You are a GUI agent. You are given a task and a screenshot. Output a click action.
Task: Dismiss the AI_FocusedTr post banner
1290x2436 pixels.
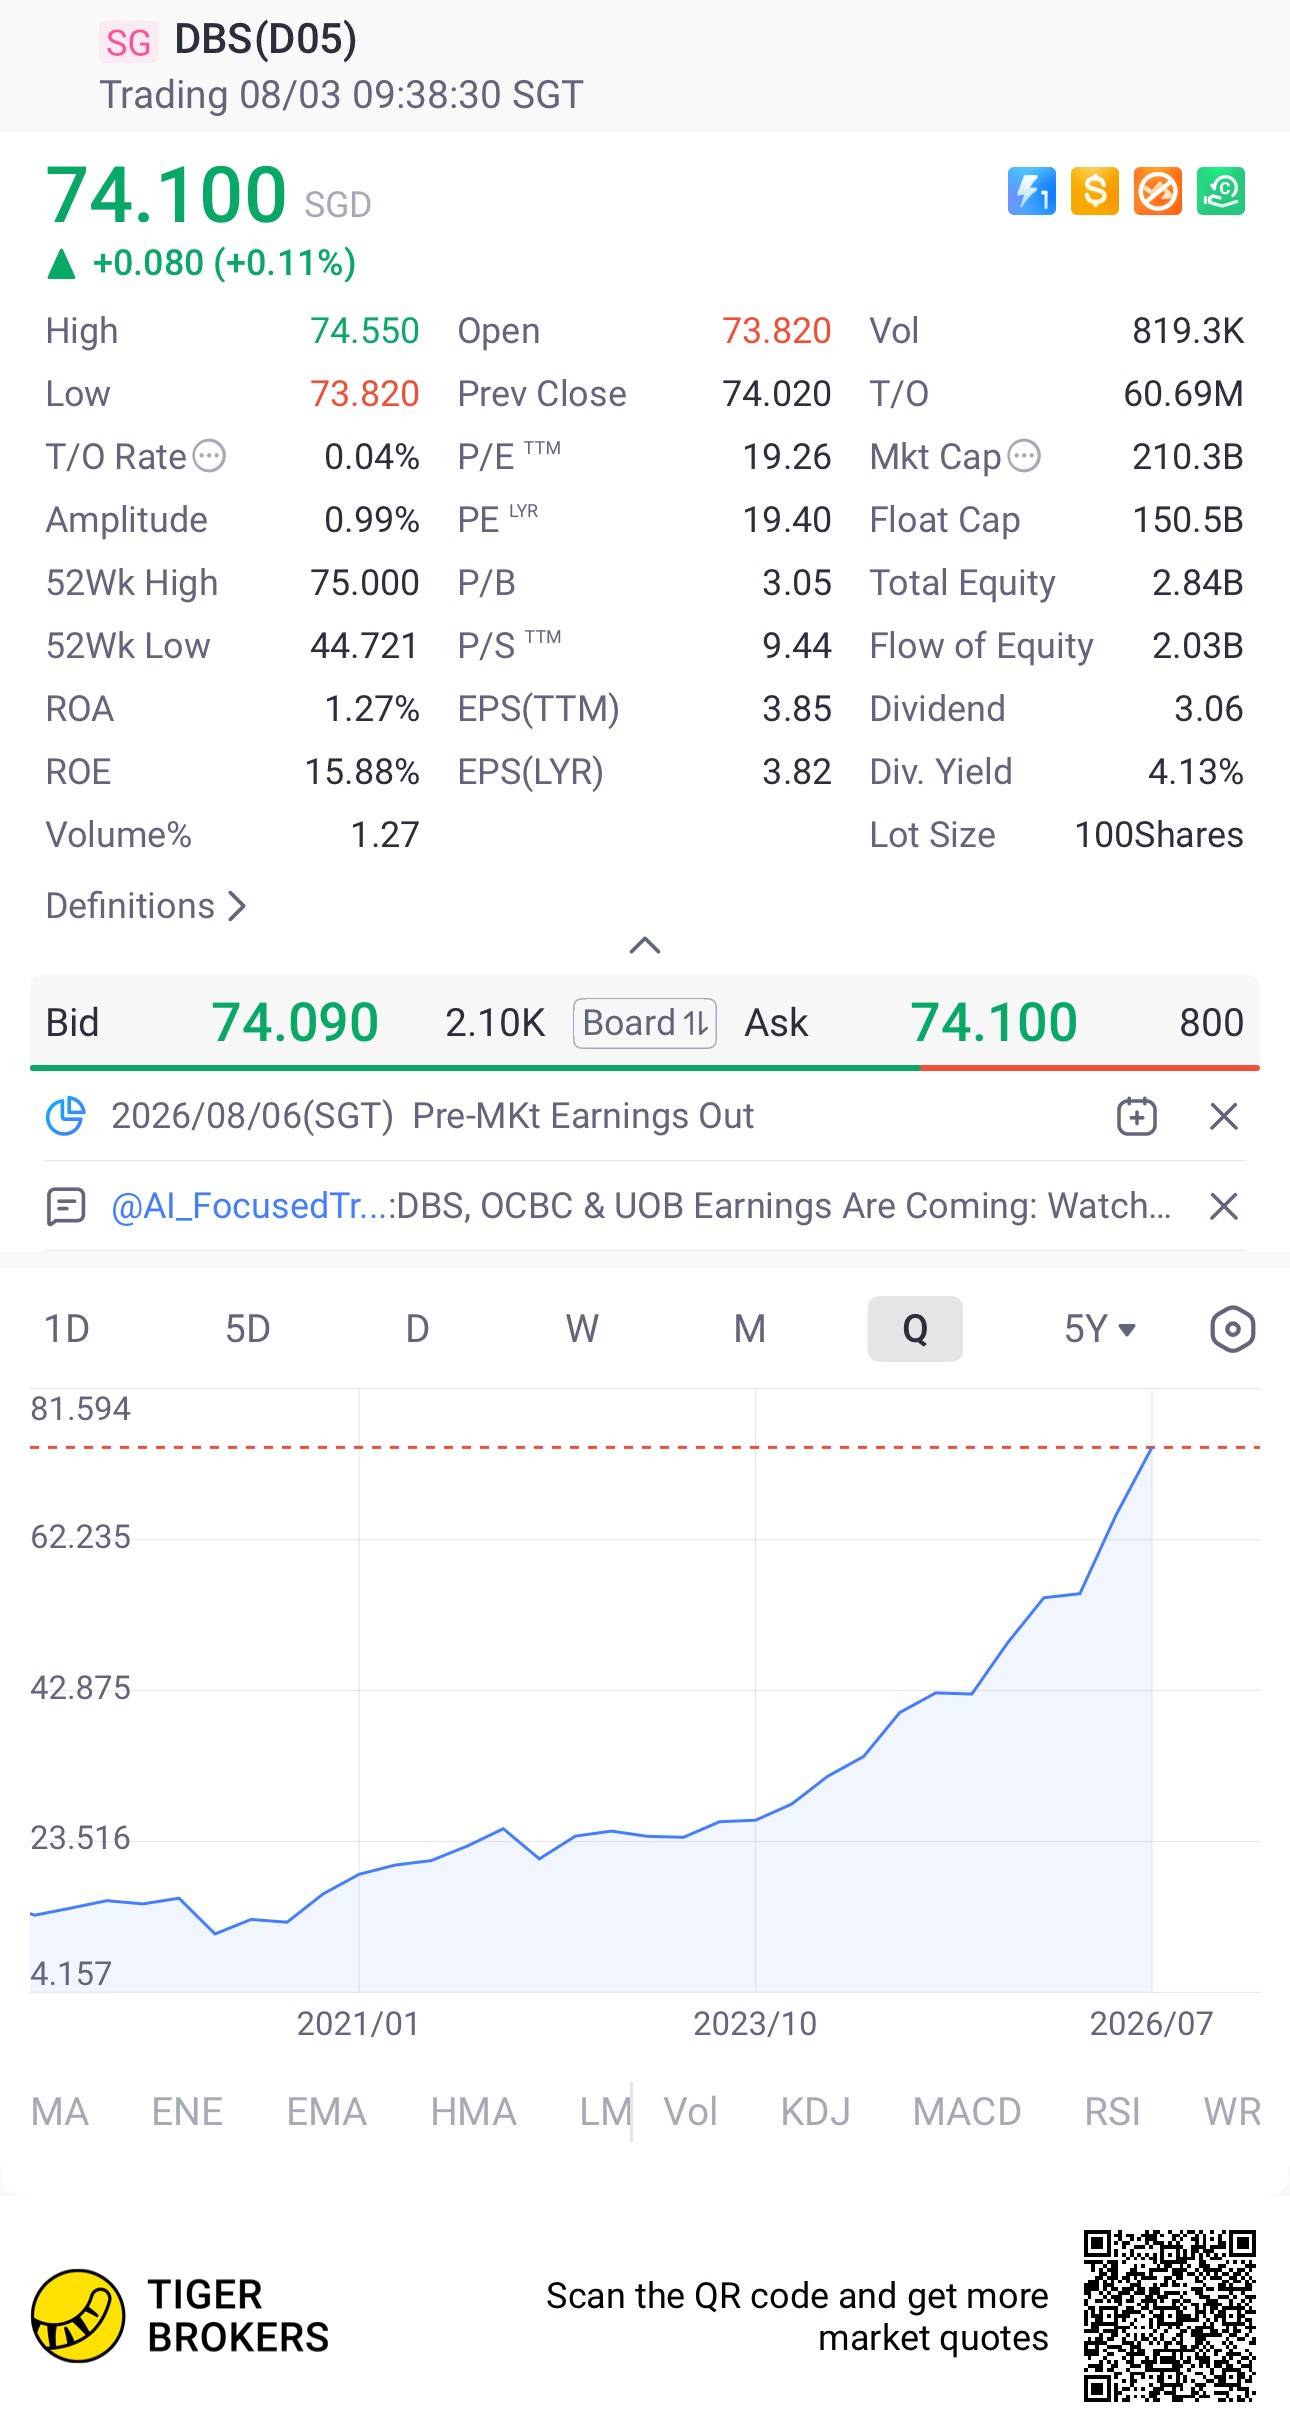click(1224, 1206)
